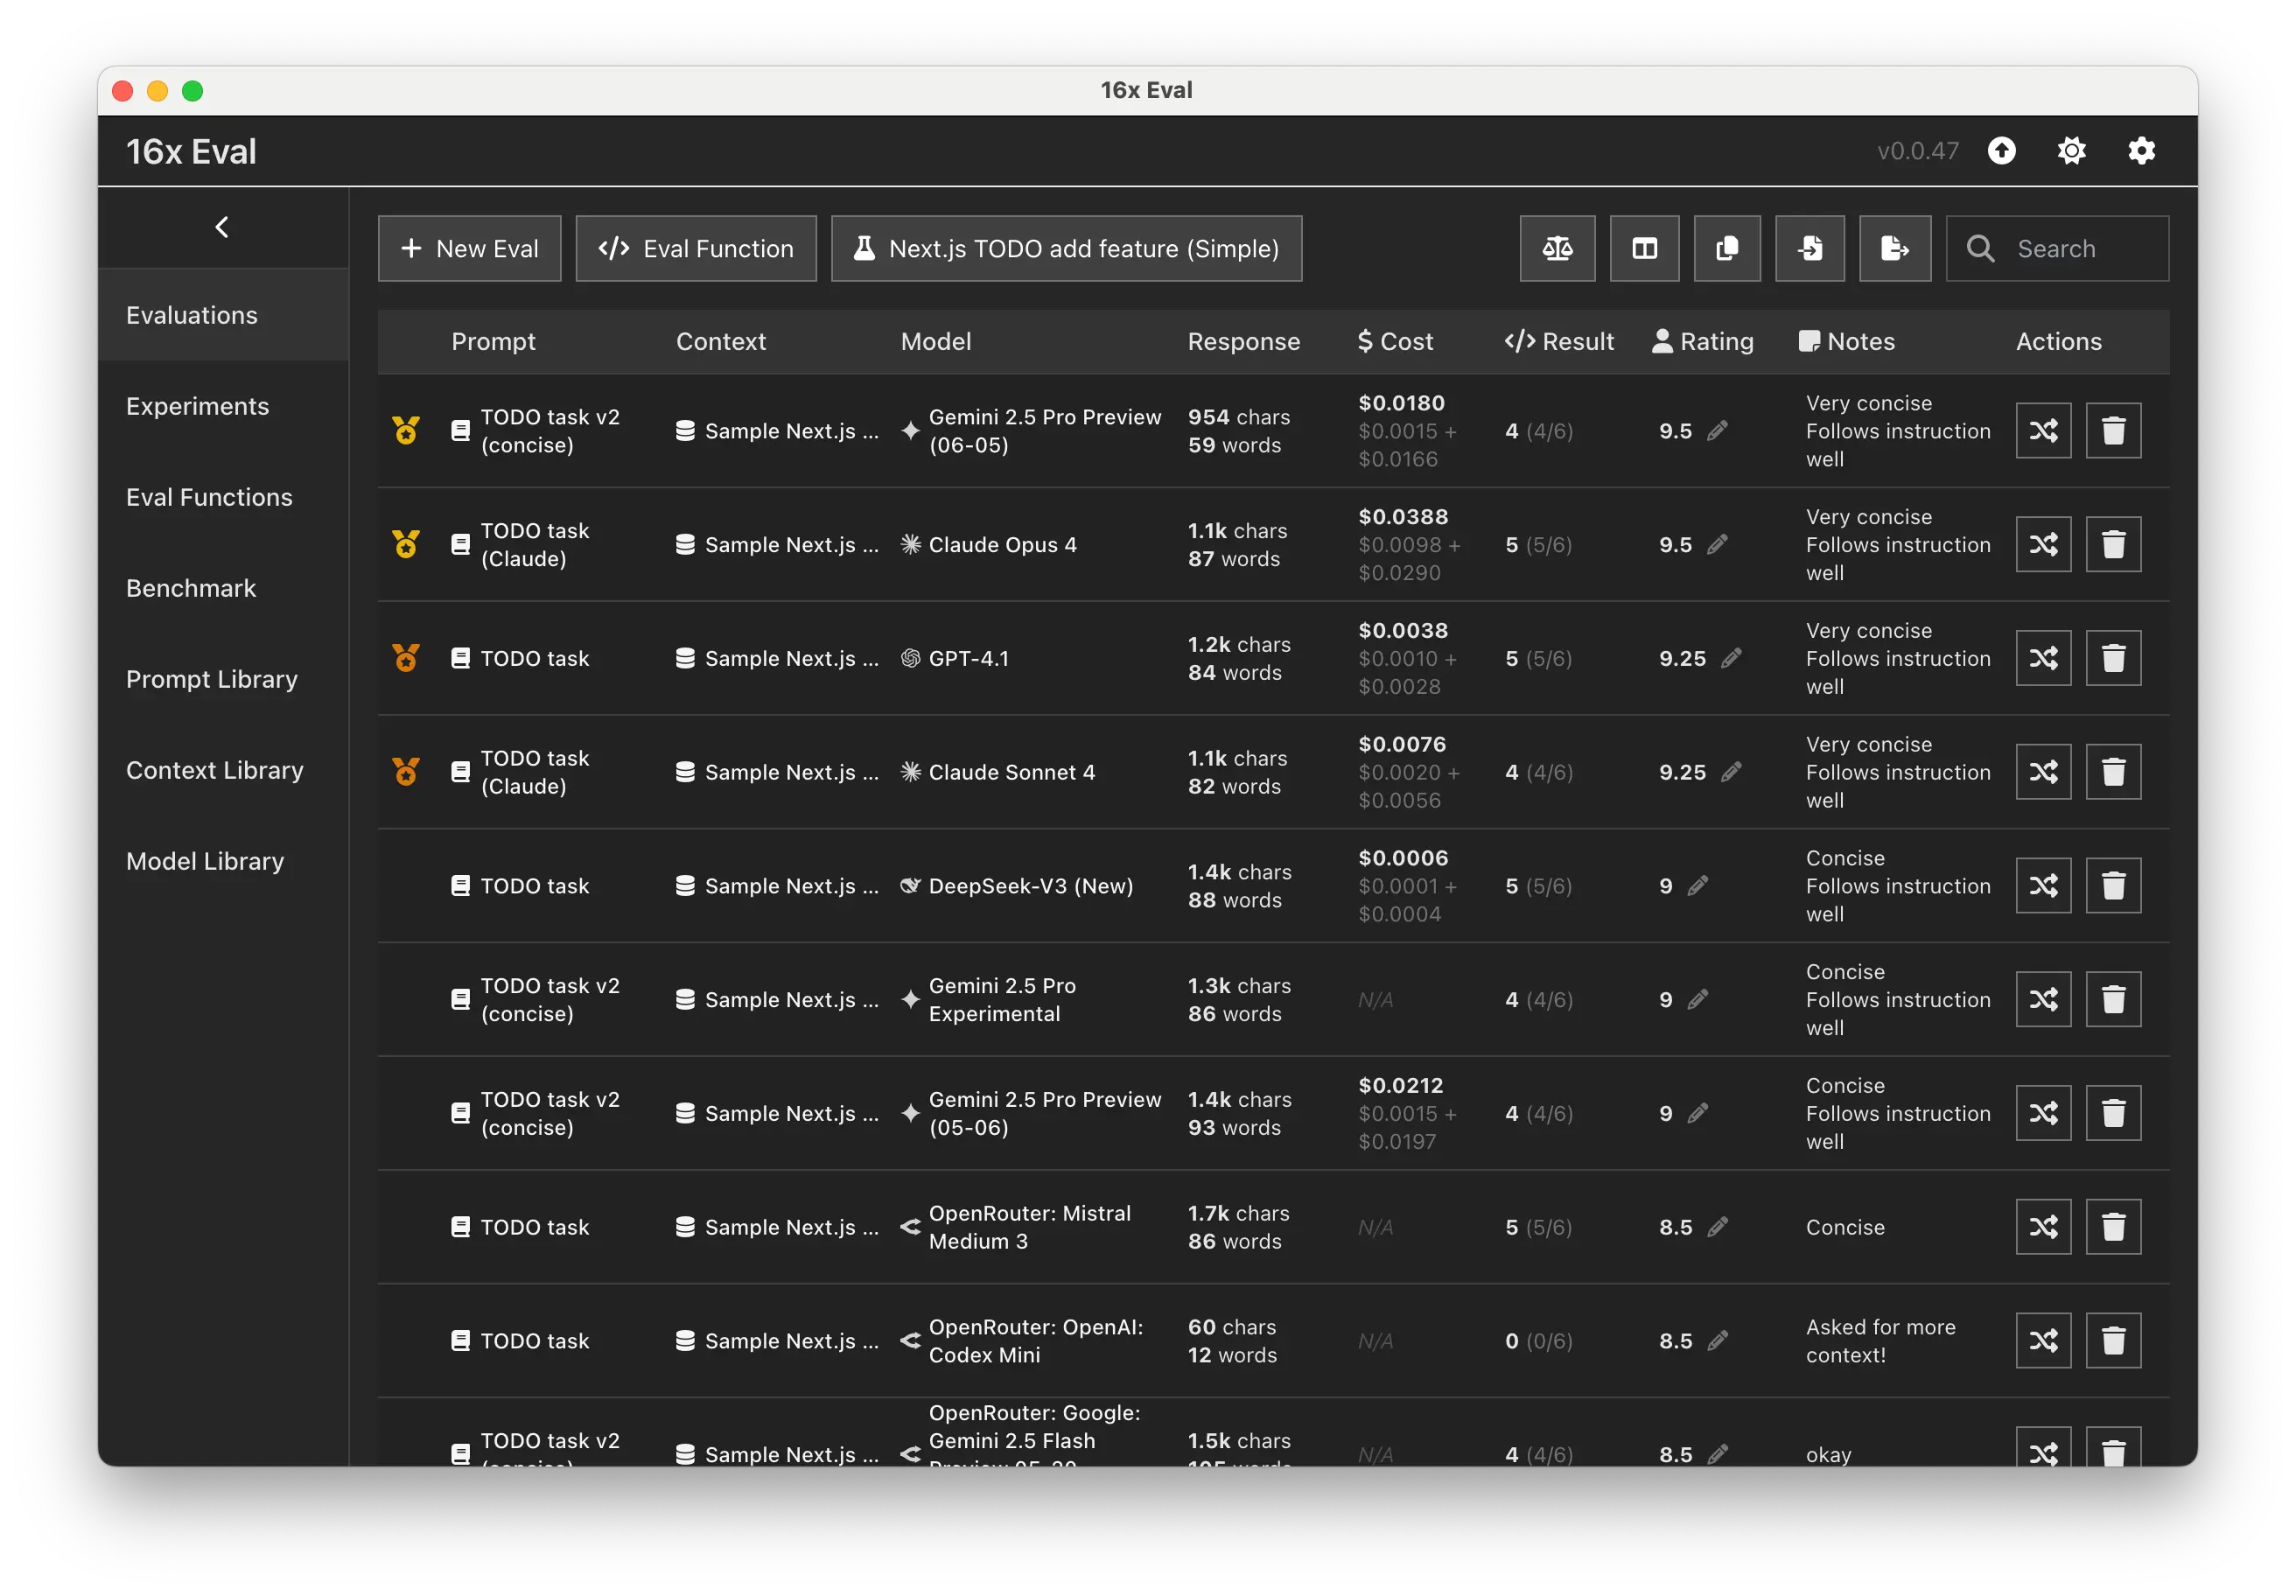Click the Model column header
Screen dimensions: 2296x1596
pos(935,341)
